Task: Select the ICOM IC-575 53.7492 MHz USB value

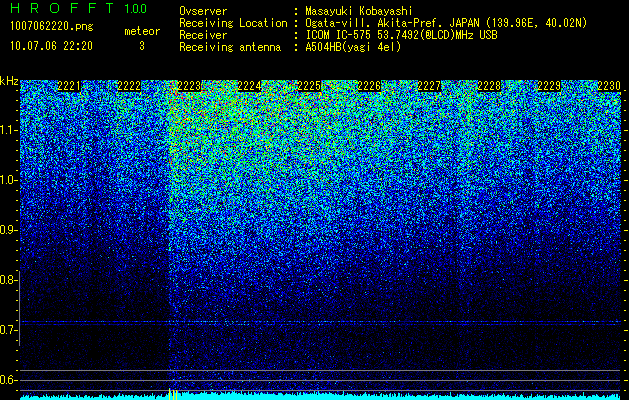Action: coord(401,35)
